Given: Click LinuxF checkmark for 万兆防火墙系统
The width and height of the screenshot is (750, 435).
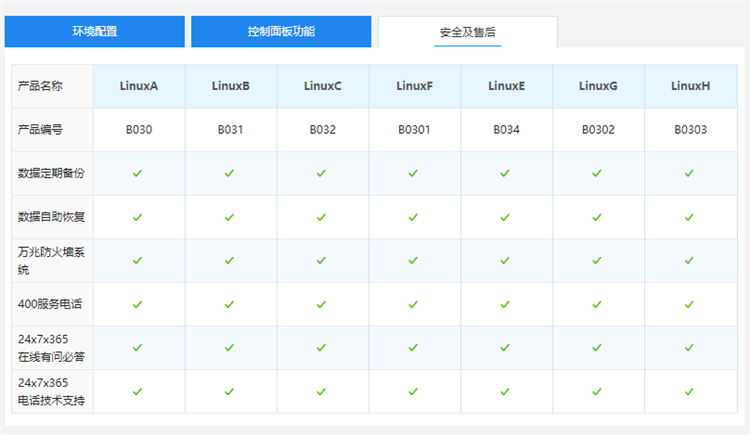Looking at the screenshot, I should tap(413, 260).
